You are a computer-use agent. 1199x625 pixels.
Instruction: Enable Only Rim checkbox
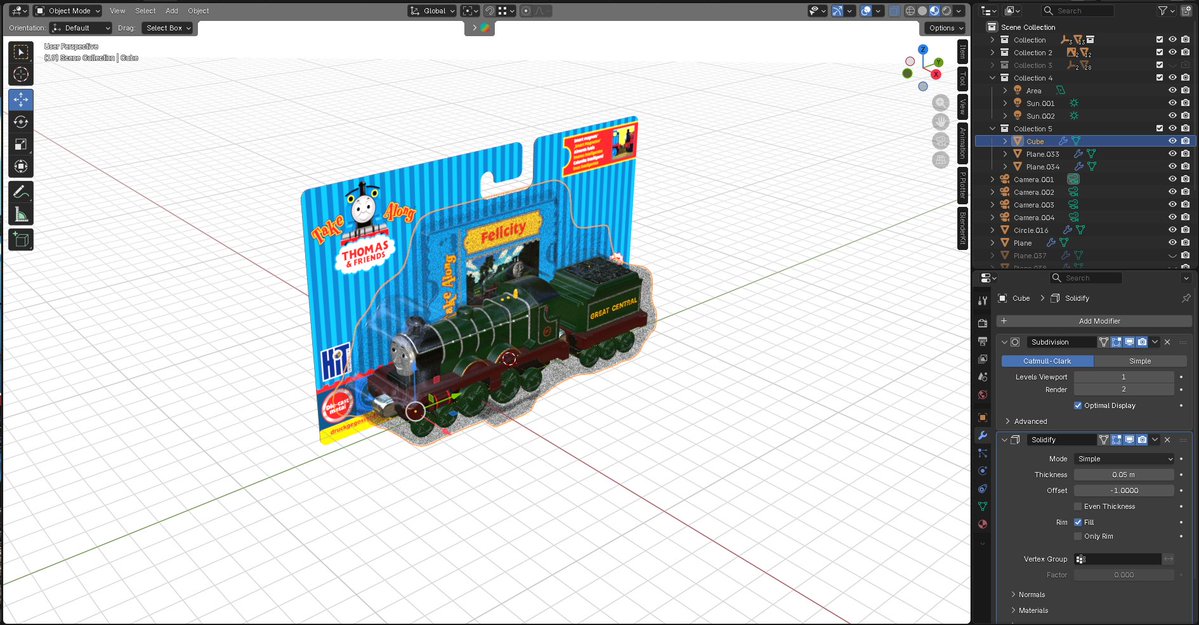pos(1077,536)
